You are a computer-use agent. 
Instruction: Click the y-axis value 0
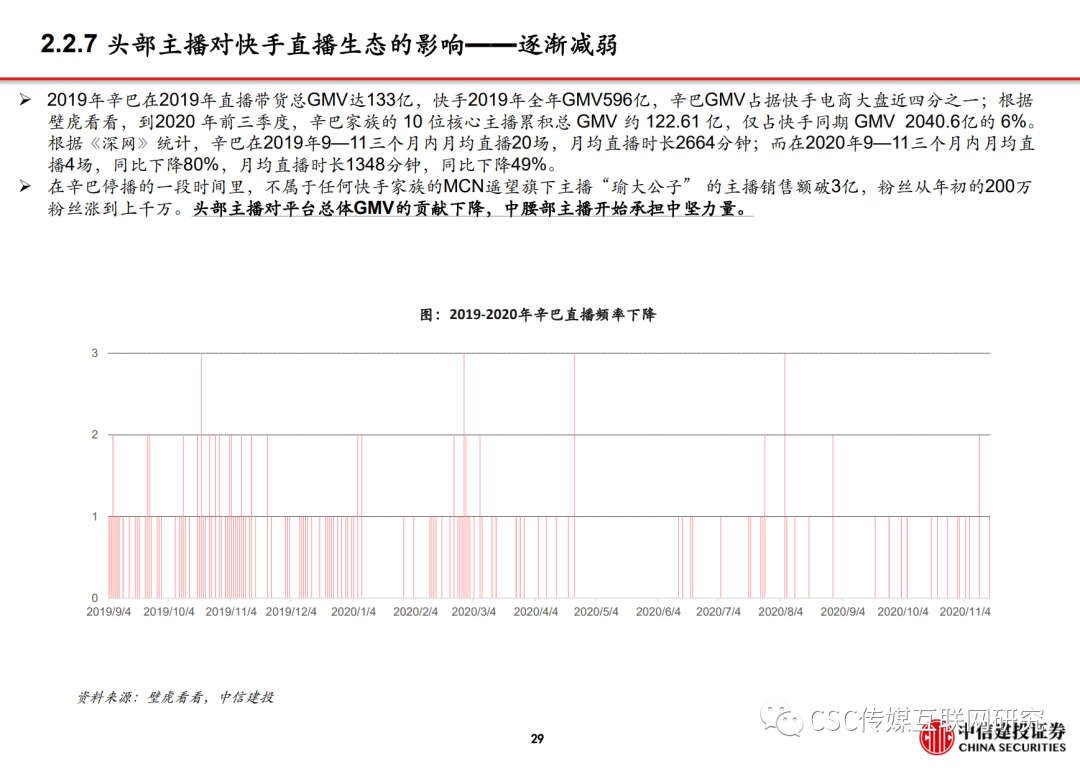point(95,598)
